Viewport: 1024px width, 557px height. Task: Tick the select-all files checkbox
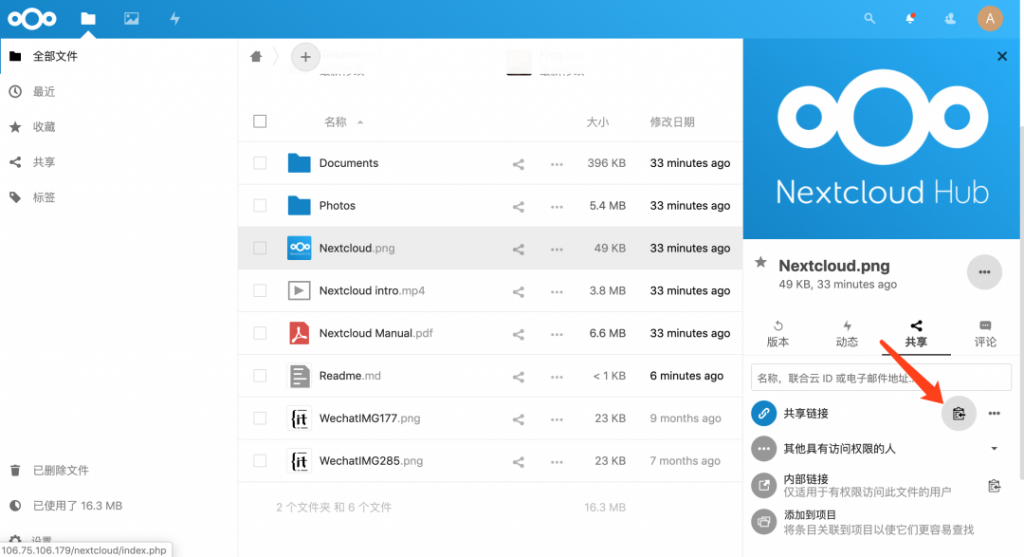tap(260, 122)
